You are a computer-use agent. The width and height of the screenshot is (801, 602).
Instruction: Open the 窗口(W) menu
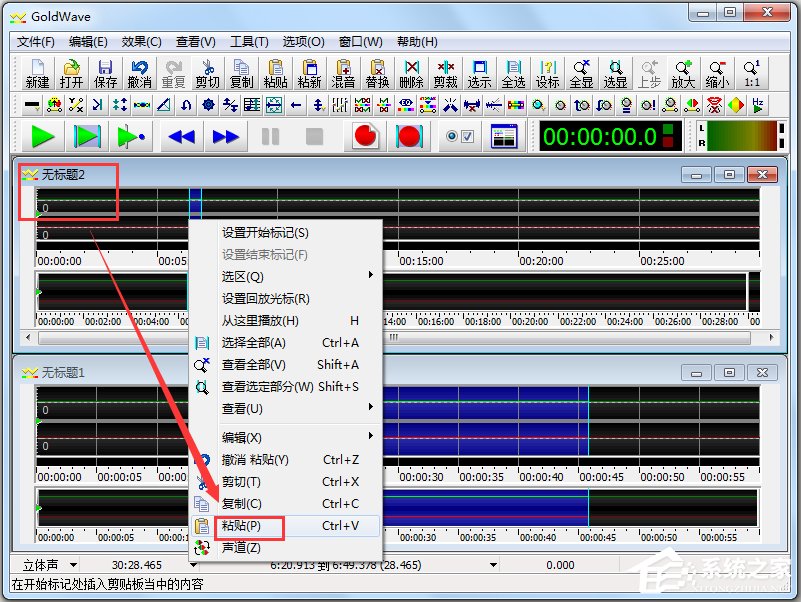(361, 41)
